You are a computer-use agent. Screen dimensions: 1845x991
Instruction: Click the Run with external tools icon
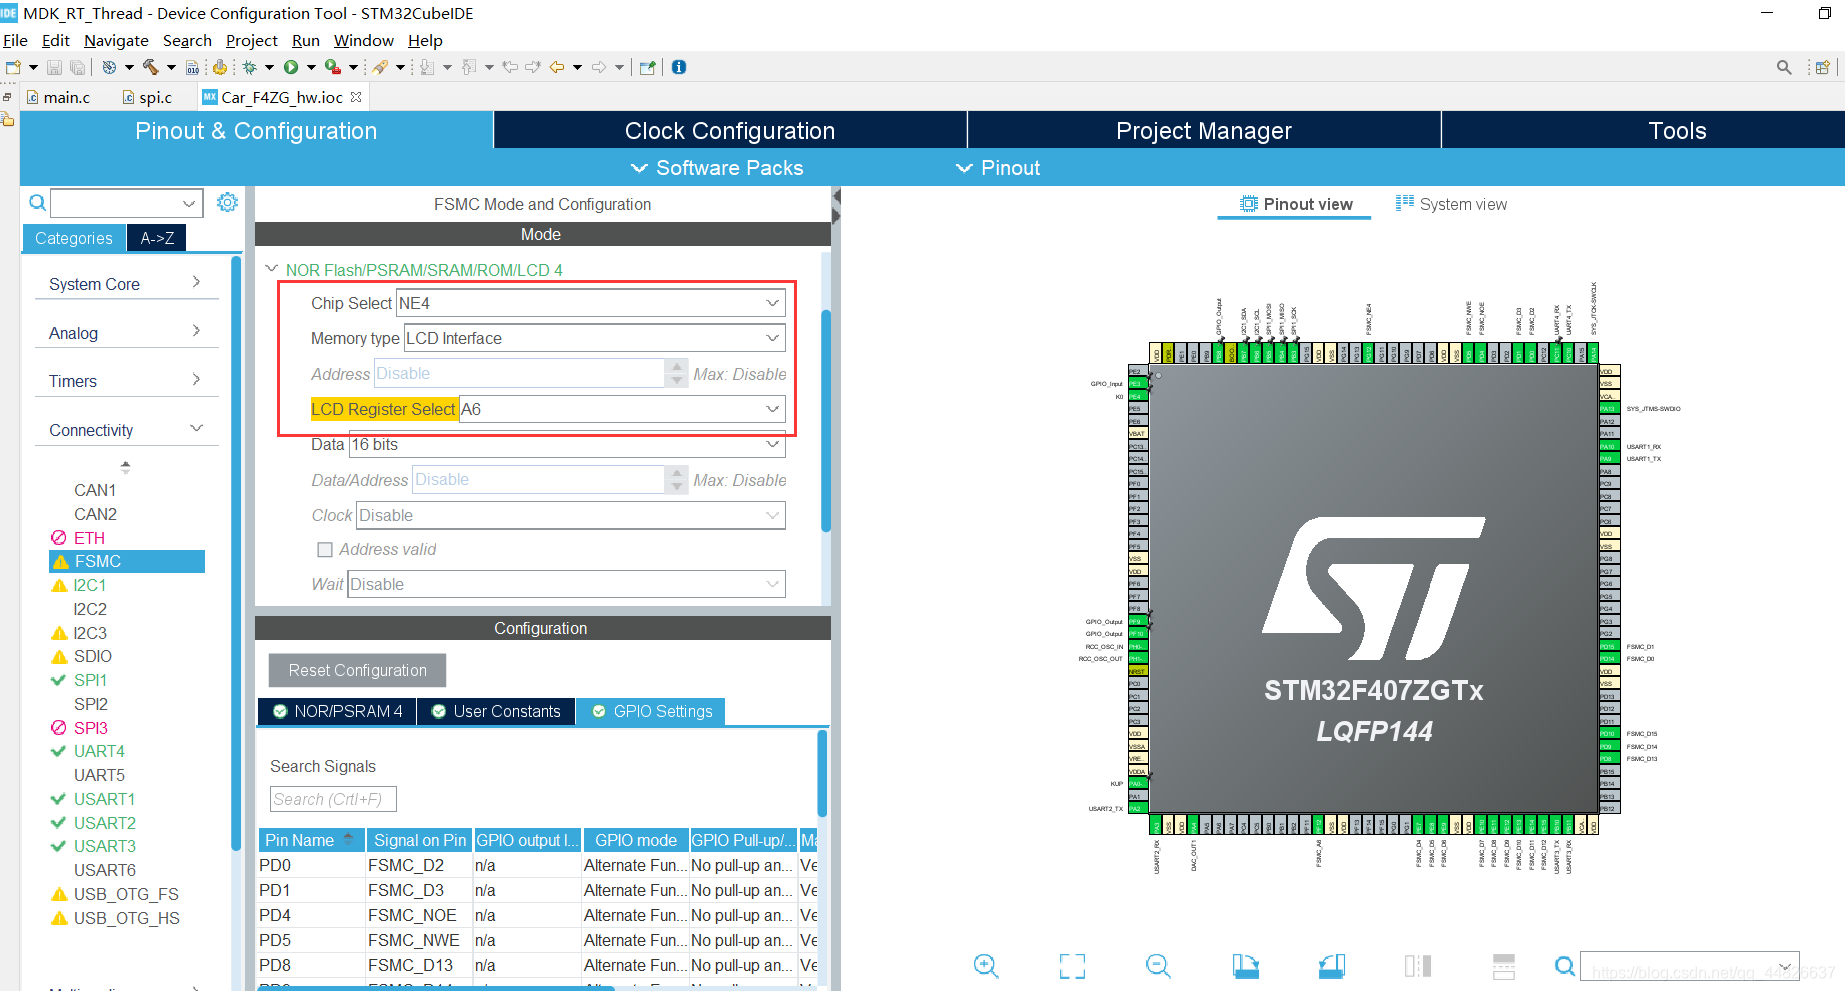click(x=332, y=67)
